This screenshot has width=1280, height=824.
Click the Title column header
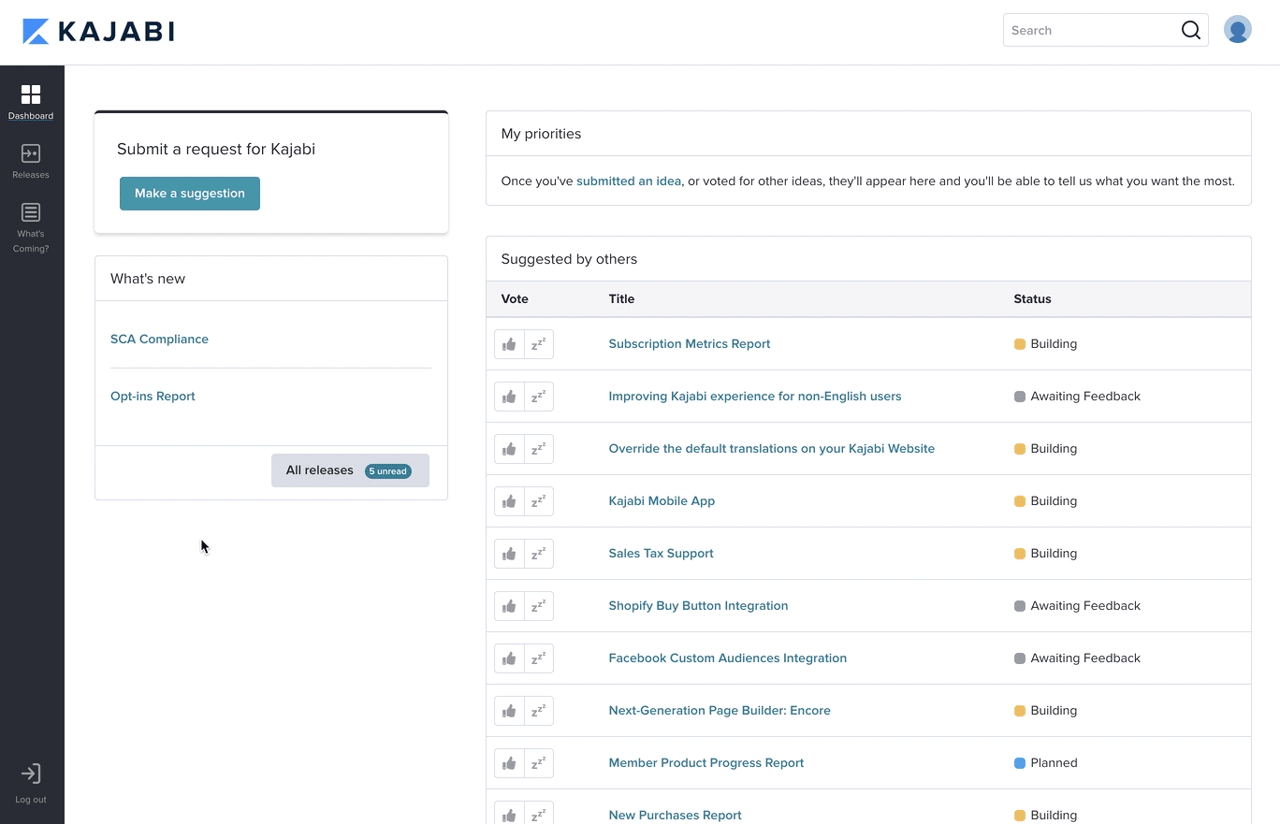click(621, 299)
